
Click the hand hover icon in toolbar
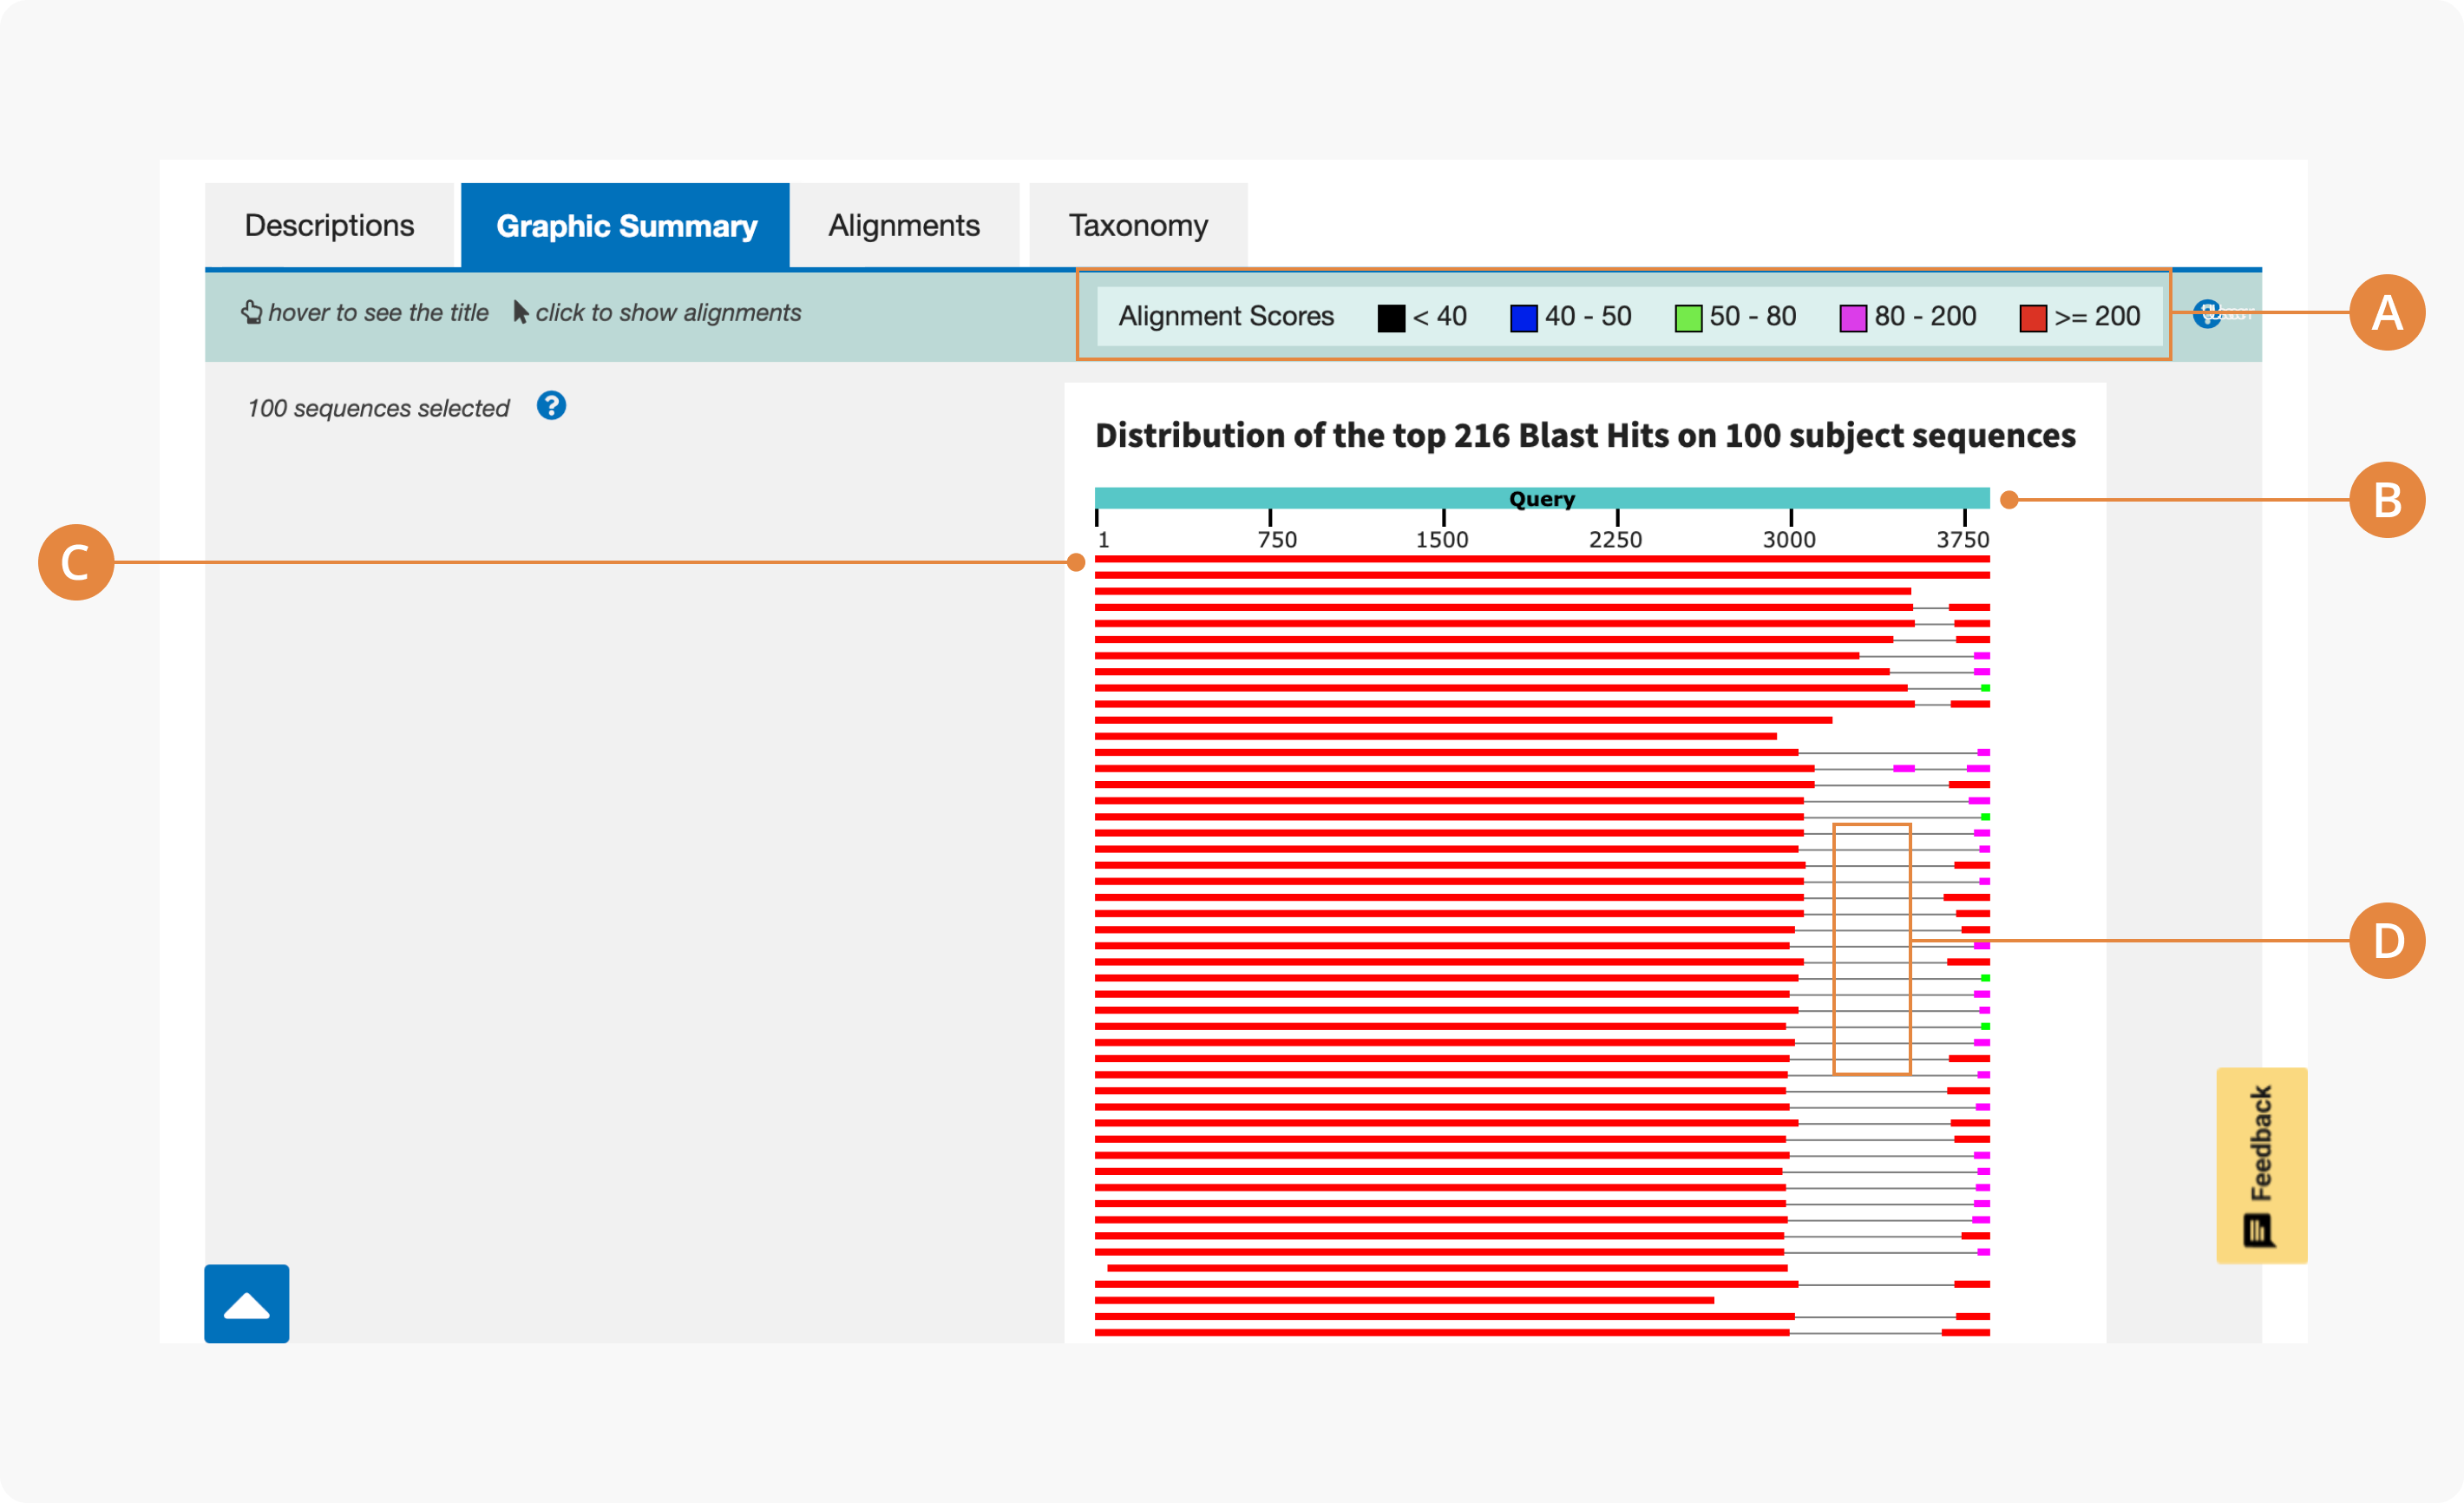[x=251, y=312]
